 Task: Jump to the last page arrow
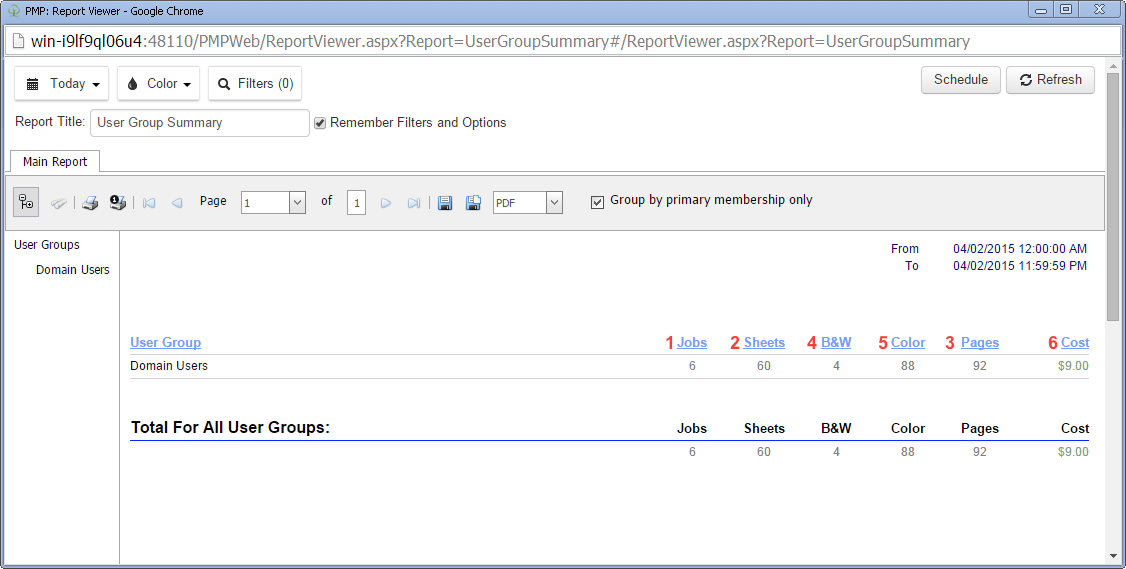pos(413,203)
